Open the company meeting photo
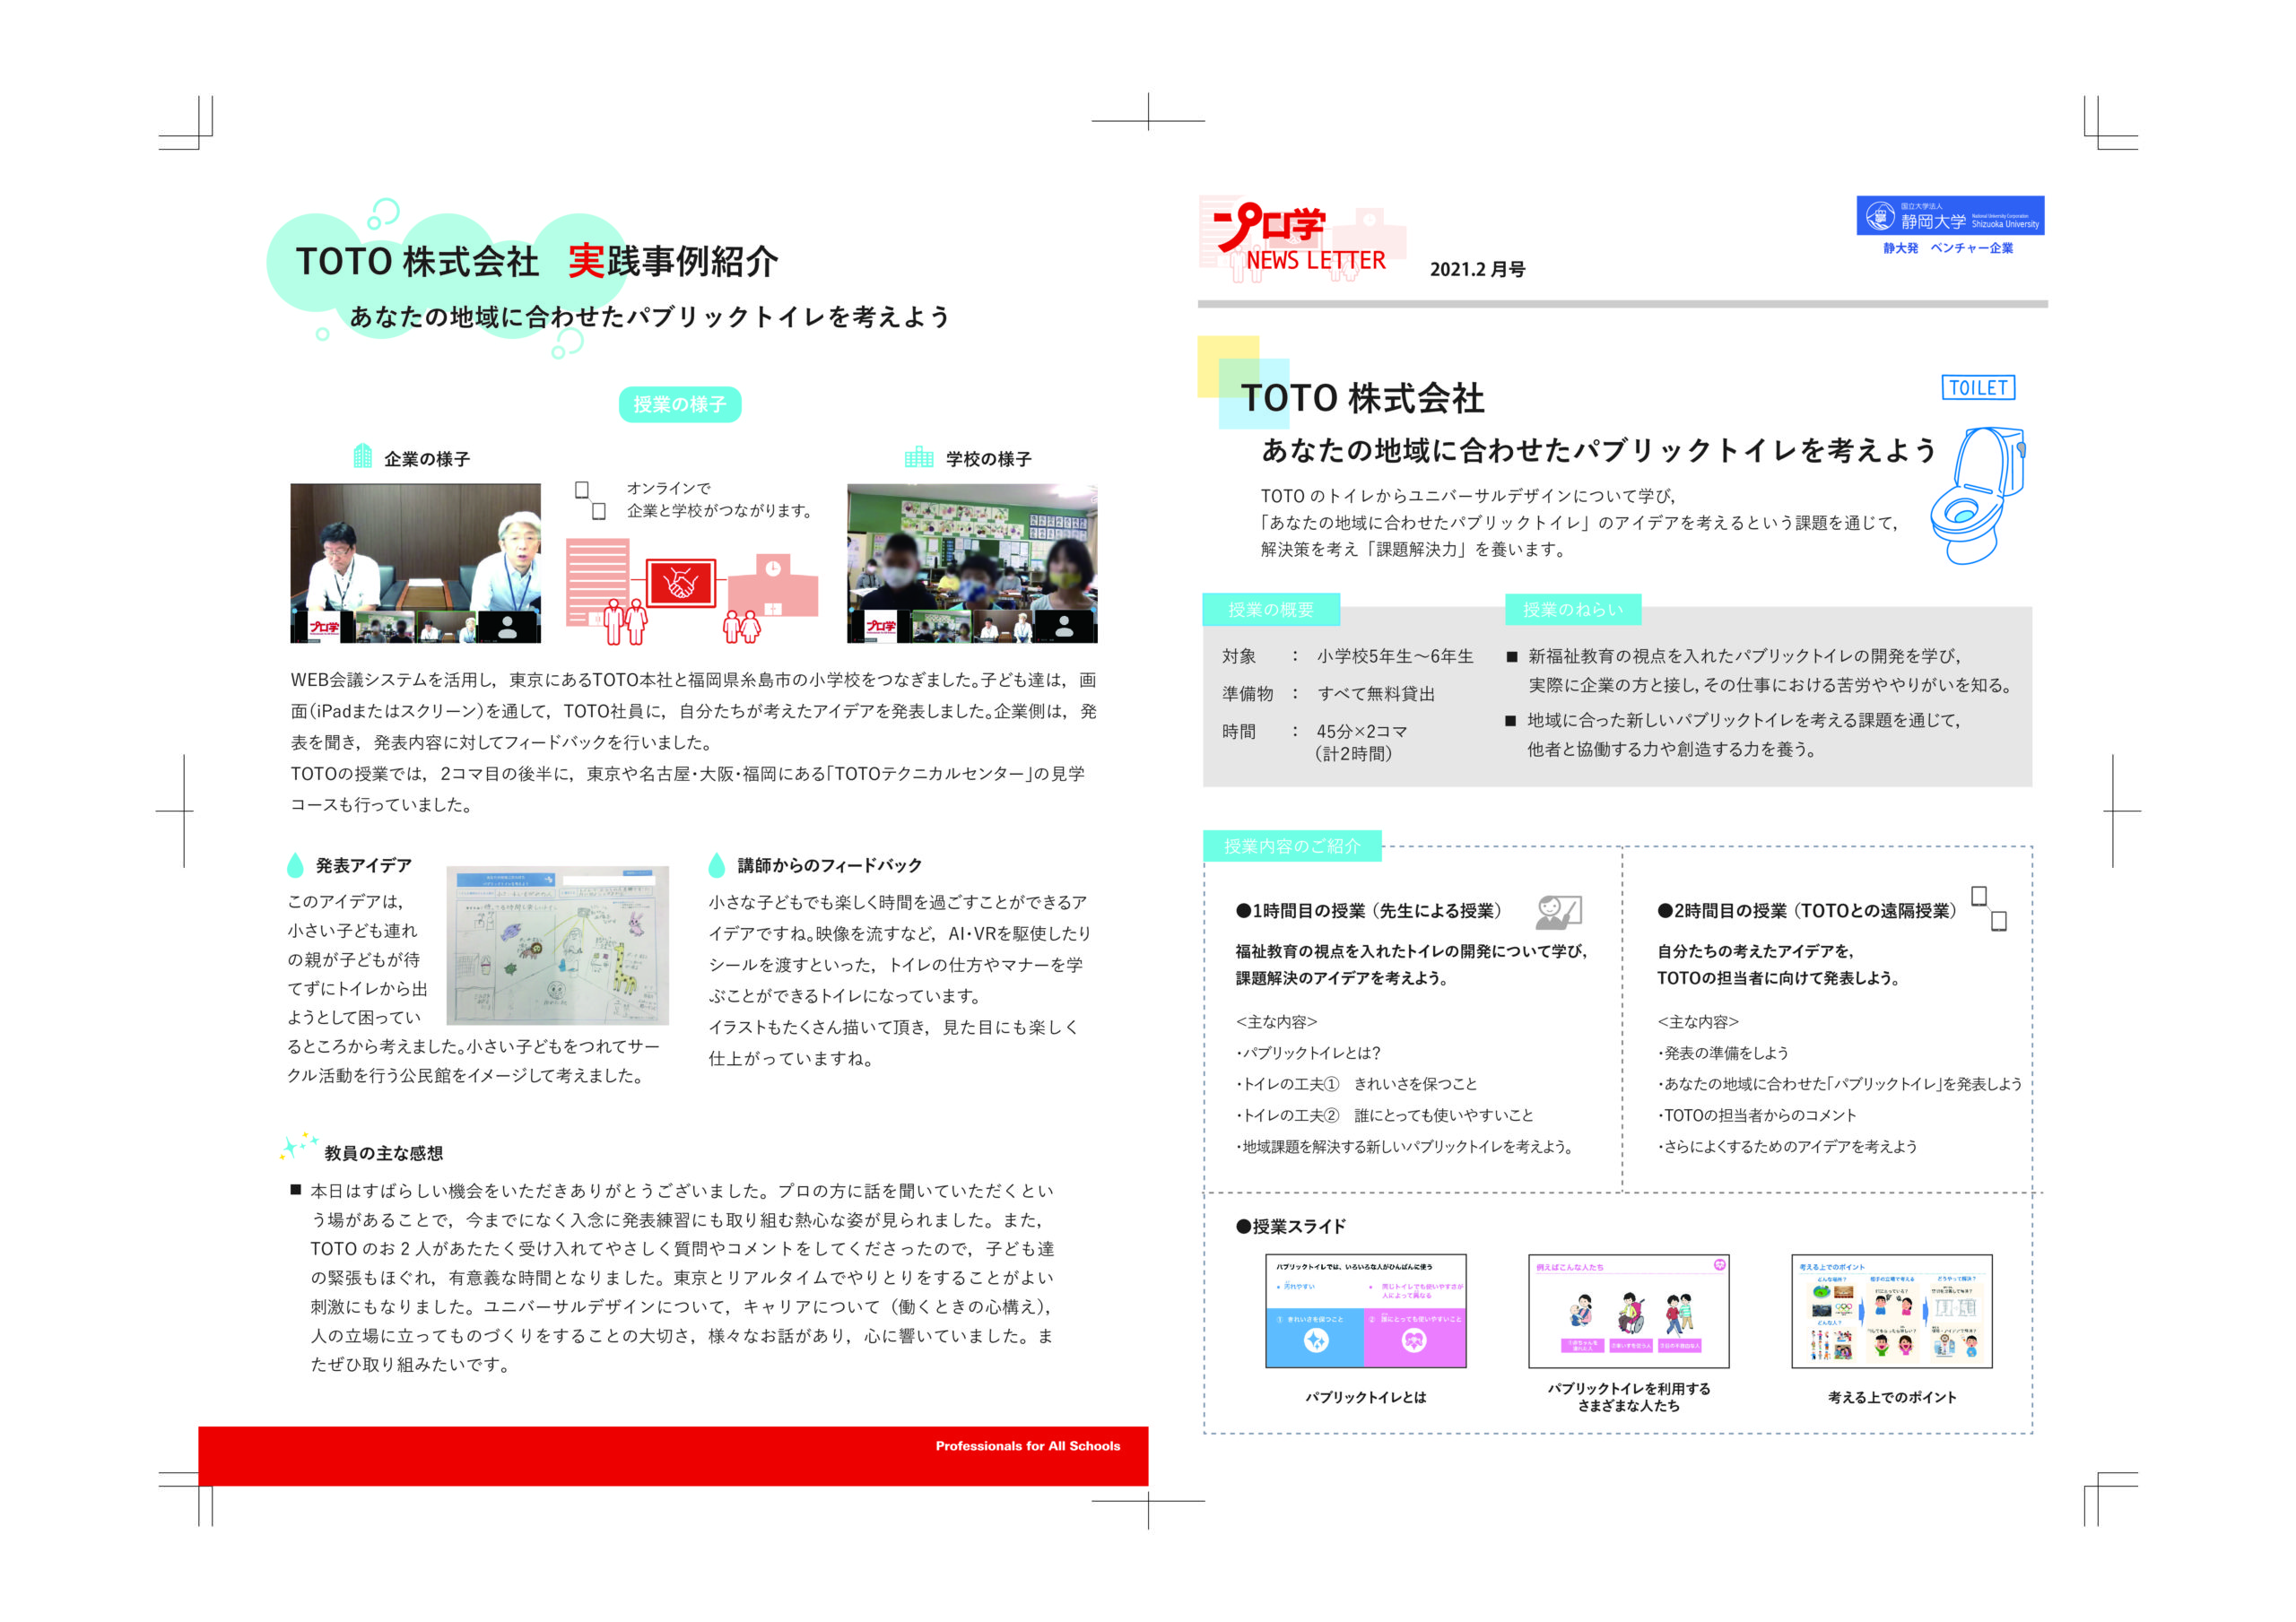Viewport: 2296px width, 1622px height. pos(415,563)
